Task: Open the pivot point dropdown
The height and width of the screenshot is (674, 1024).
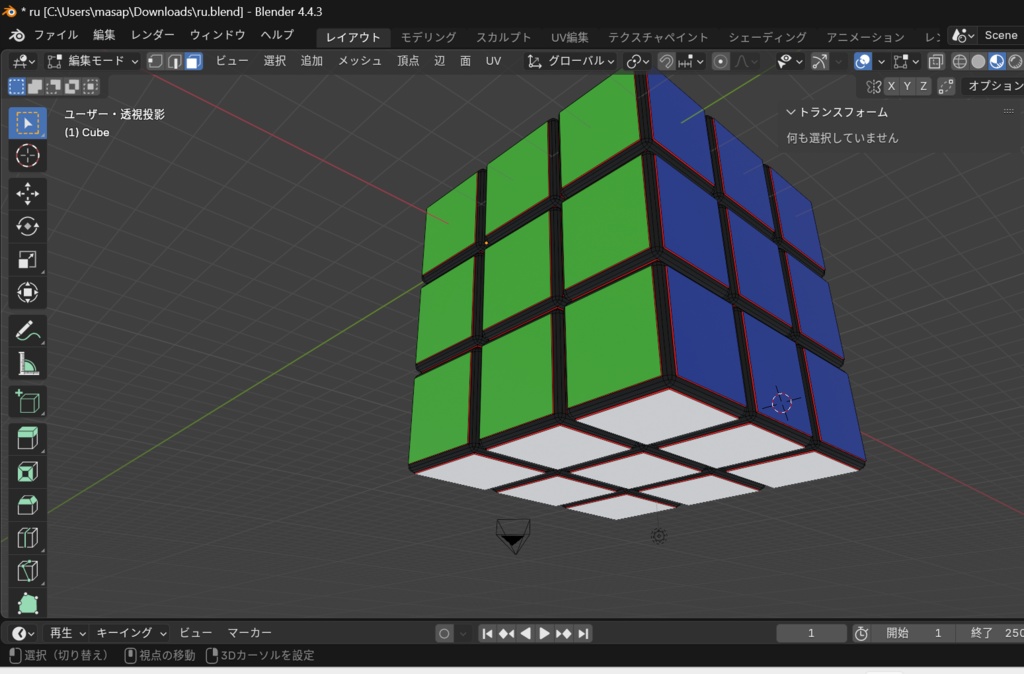Action: pos(637,61)
